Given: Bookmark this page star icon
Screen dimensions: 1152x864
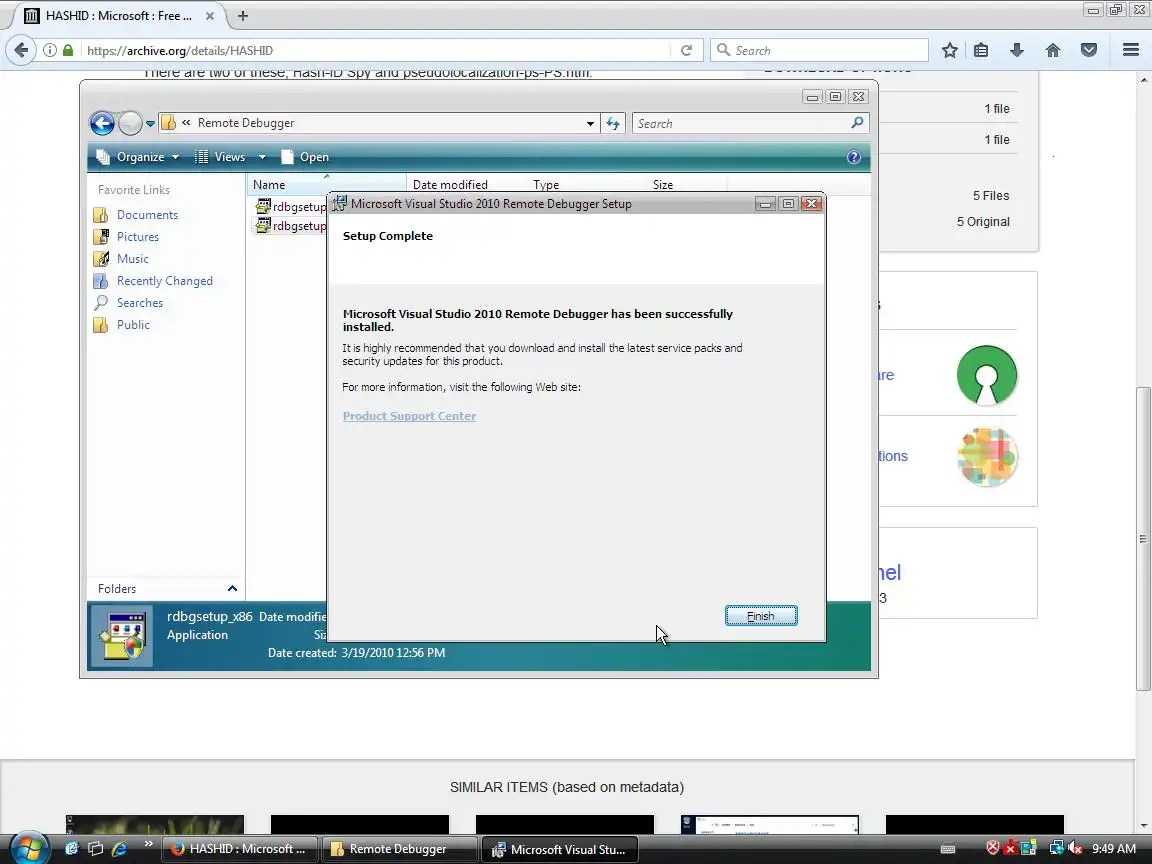Looking at the screenshot, I should (x=949, y=50).
